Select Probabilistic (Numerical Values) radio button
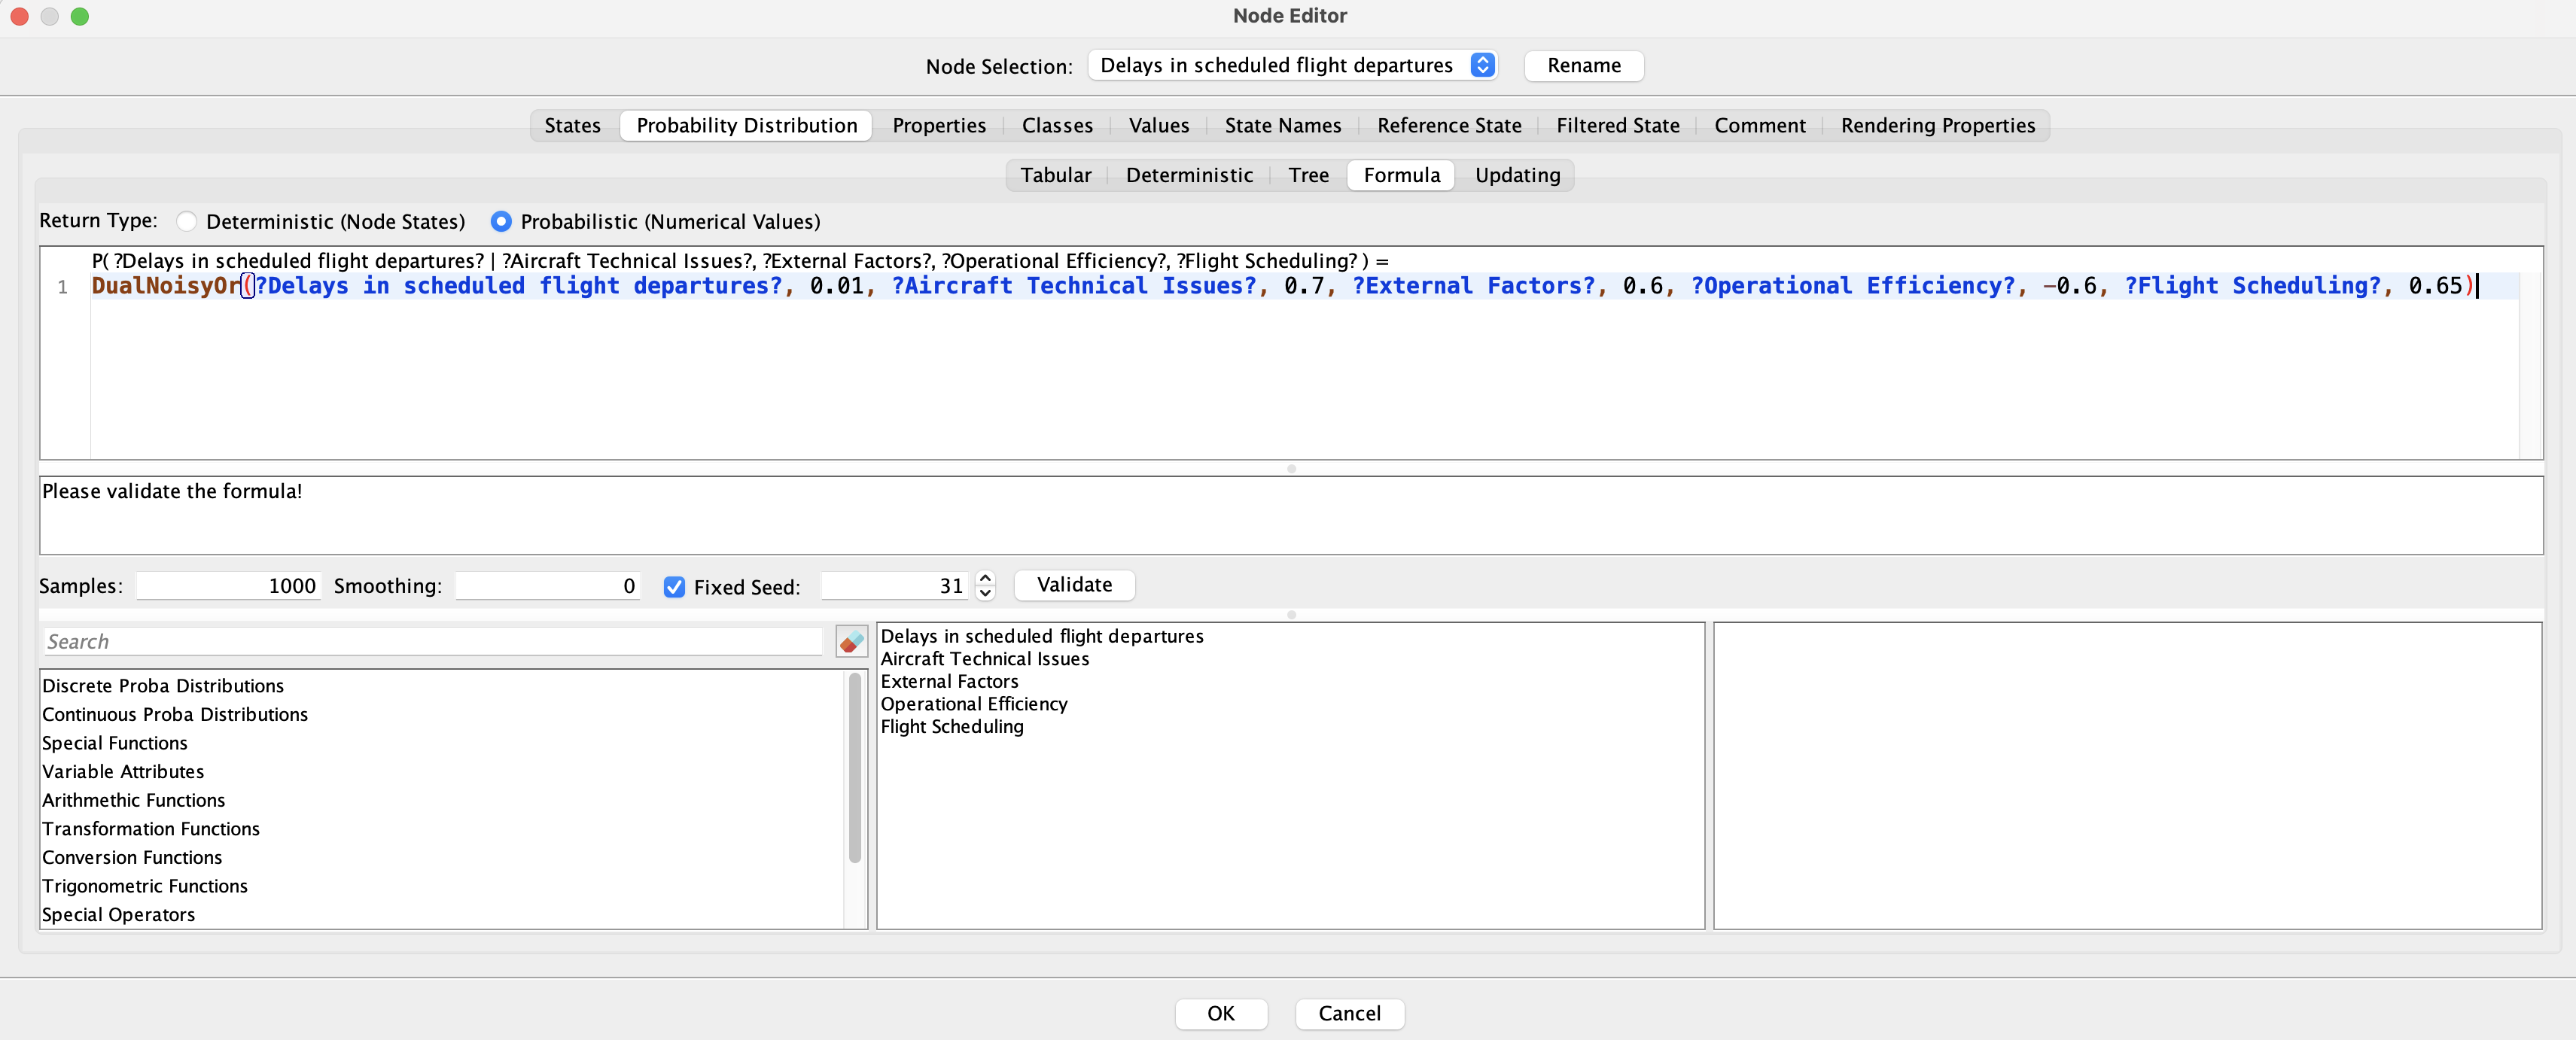 coord(501,221)
